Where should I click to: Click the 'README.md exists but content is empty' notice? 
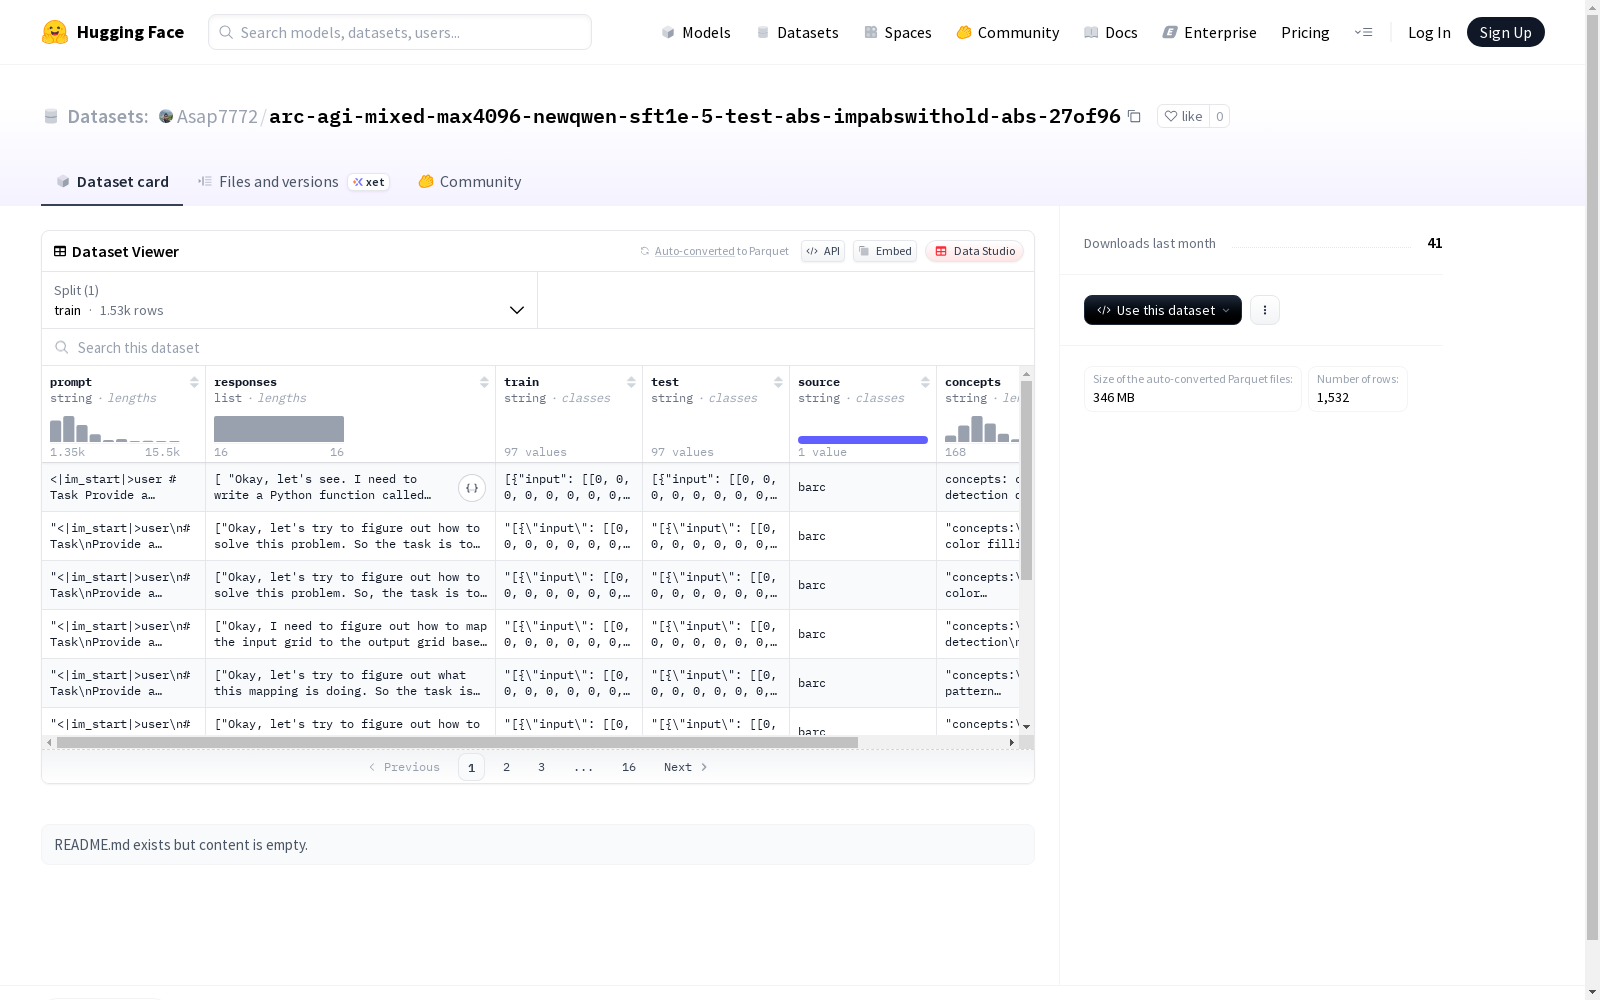538,845
